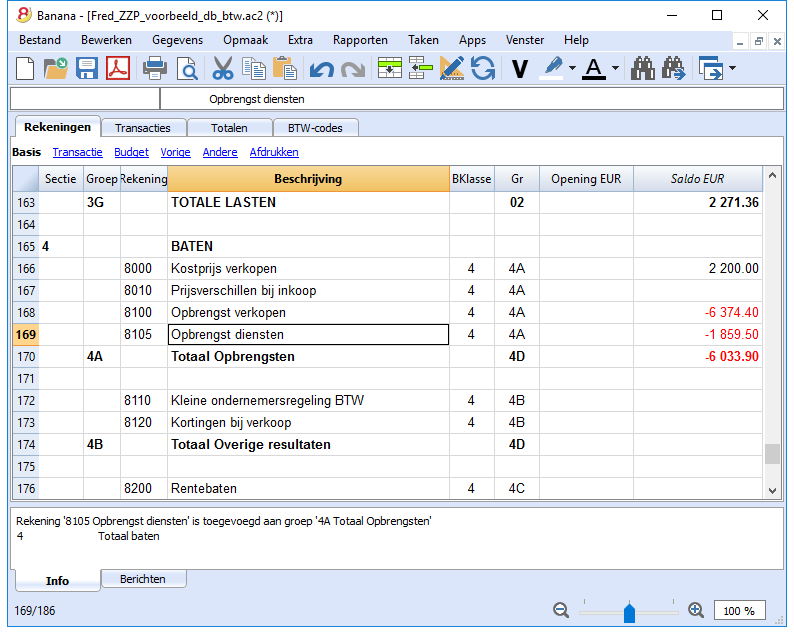794x634 pixels.
Task: Select the cell 'Totaal Opbrengsten'
Action: (x=308, y=356)
